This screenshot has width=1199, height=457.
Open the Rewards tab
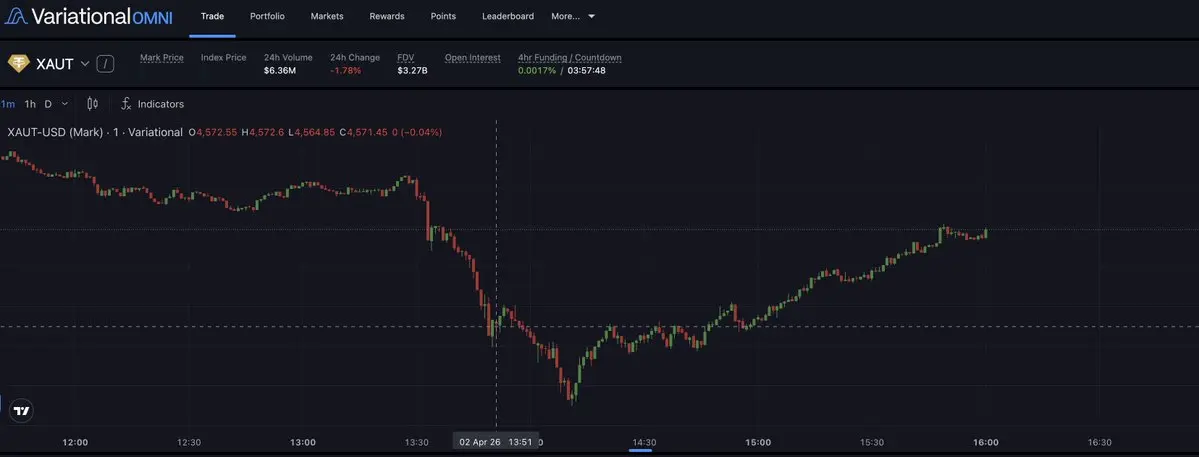387,16
